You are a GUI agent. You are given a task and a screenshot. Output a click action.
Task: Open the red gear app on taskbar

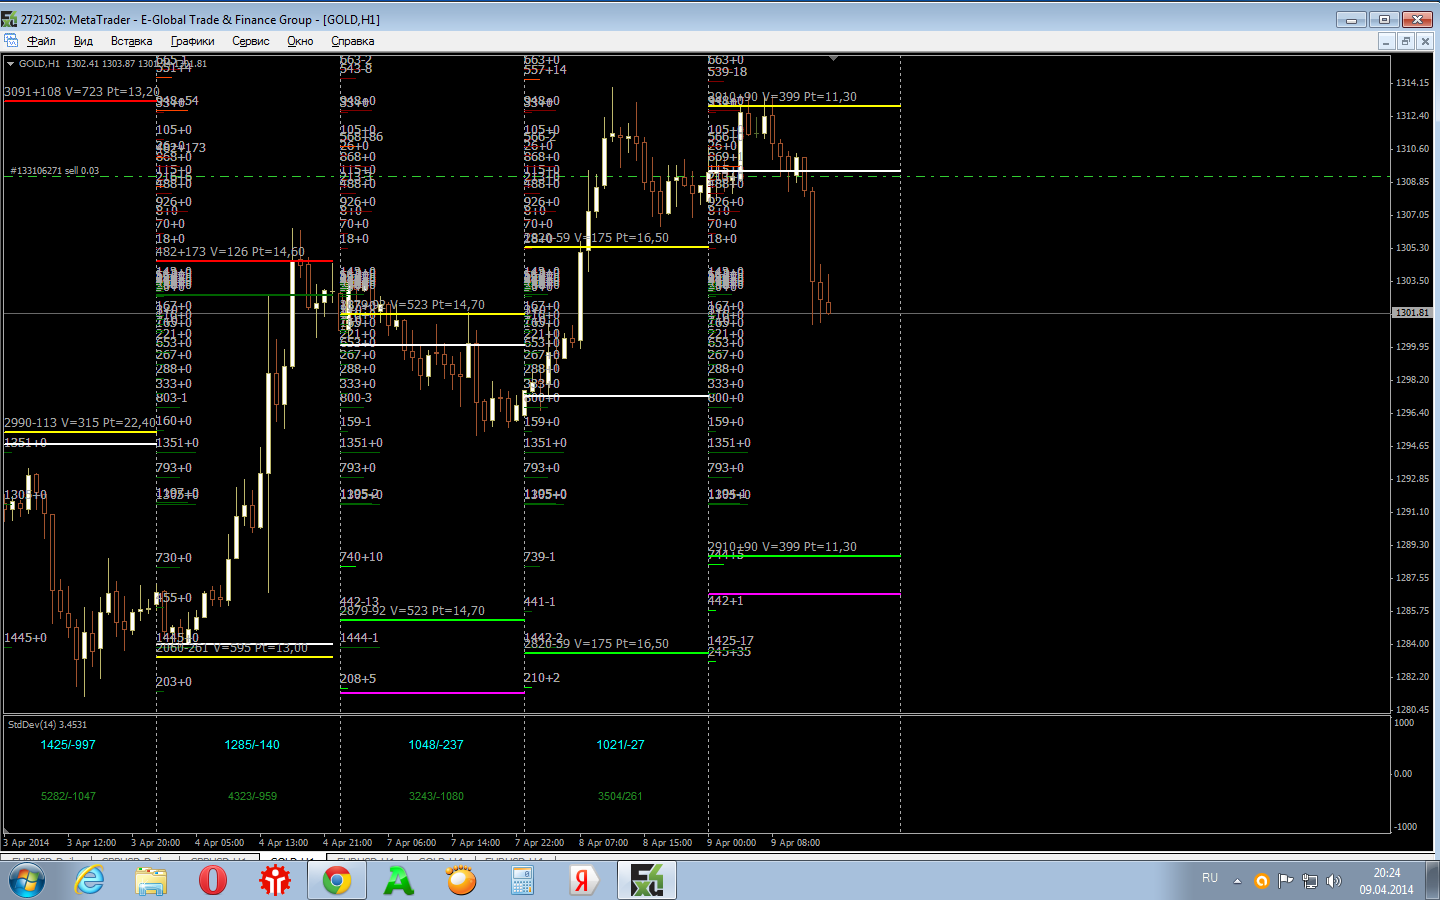pos(275,881)
